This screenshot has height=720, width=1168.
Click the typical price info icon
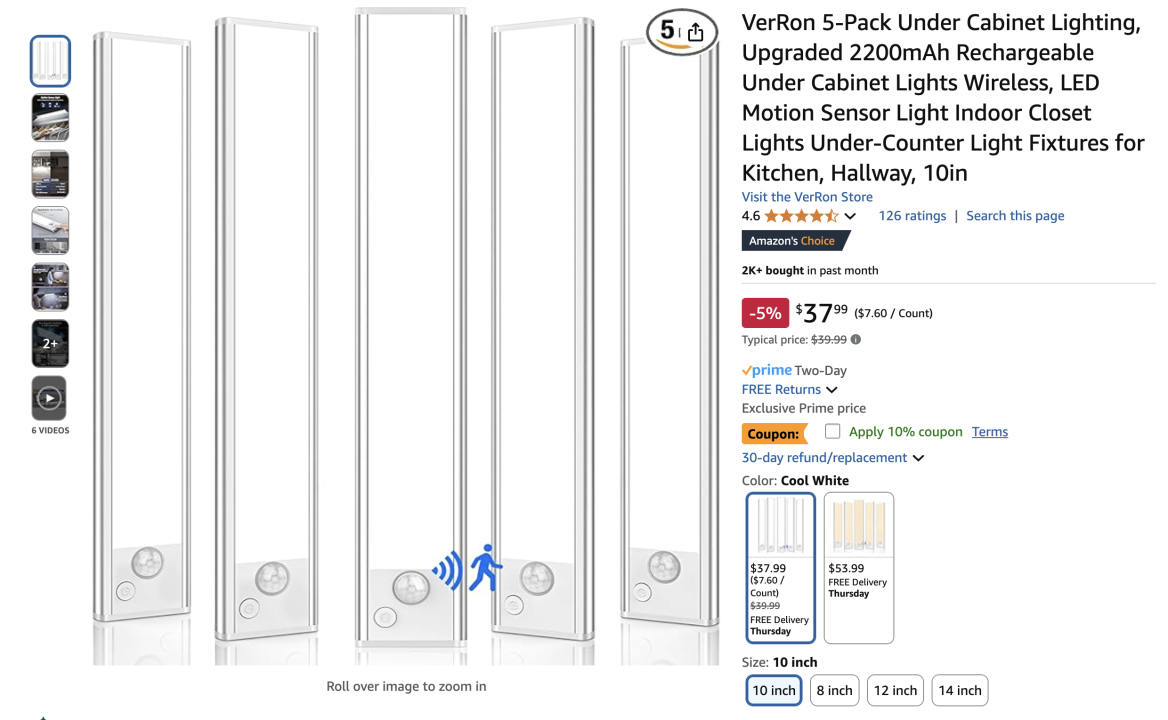tap(856, 340)
